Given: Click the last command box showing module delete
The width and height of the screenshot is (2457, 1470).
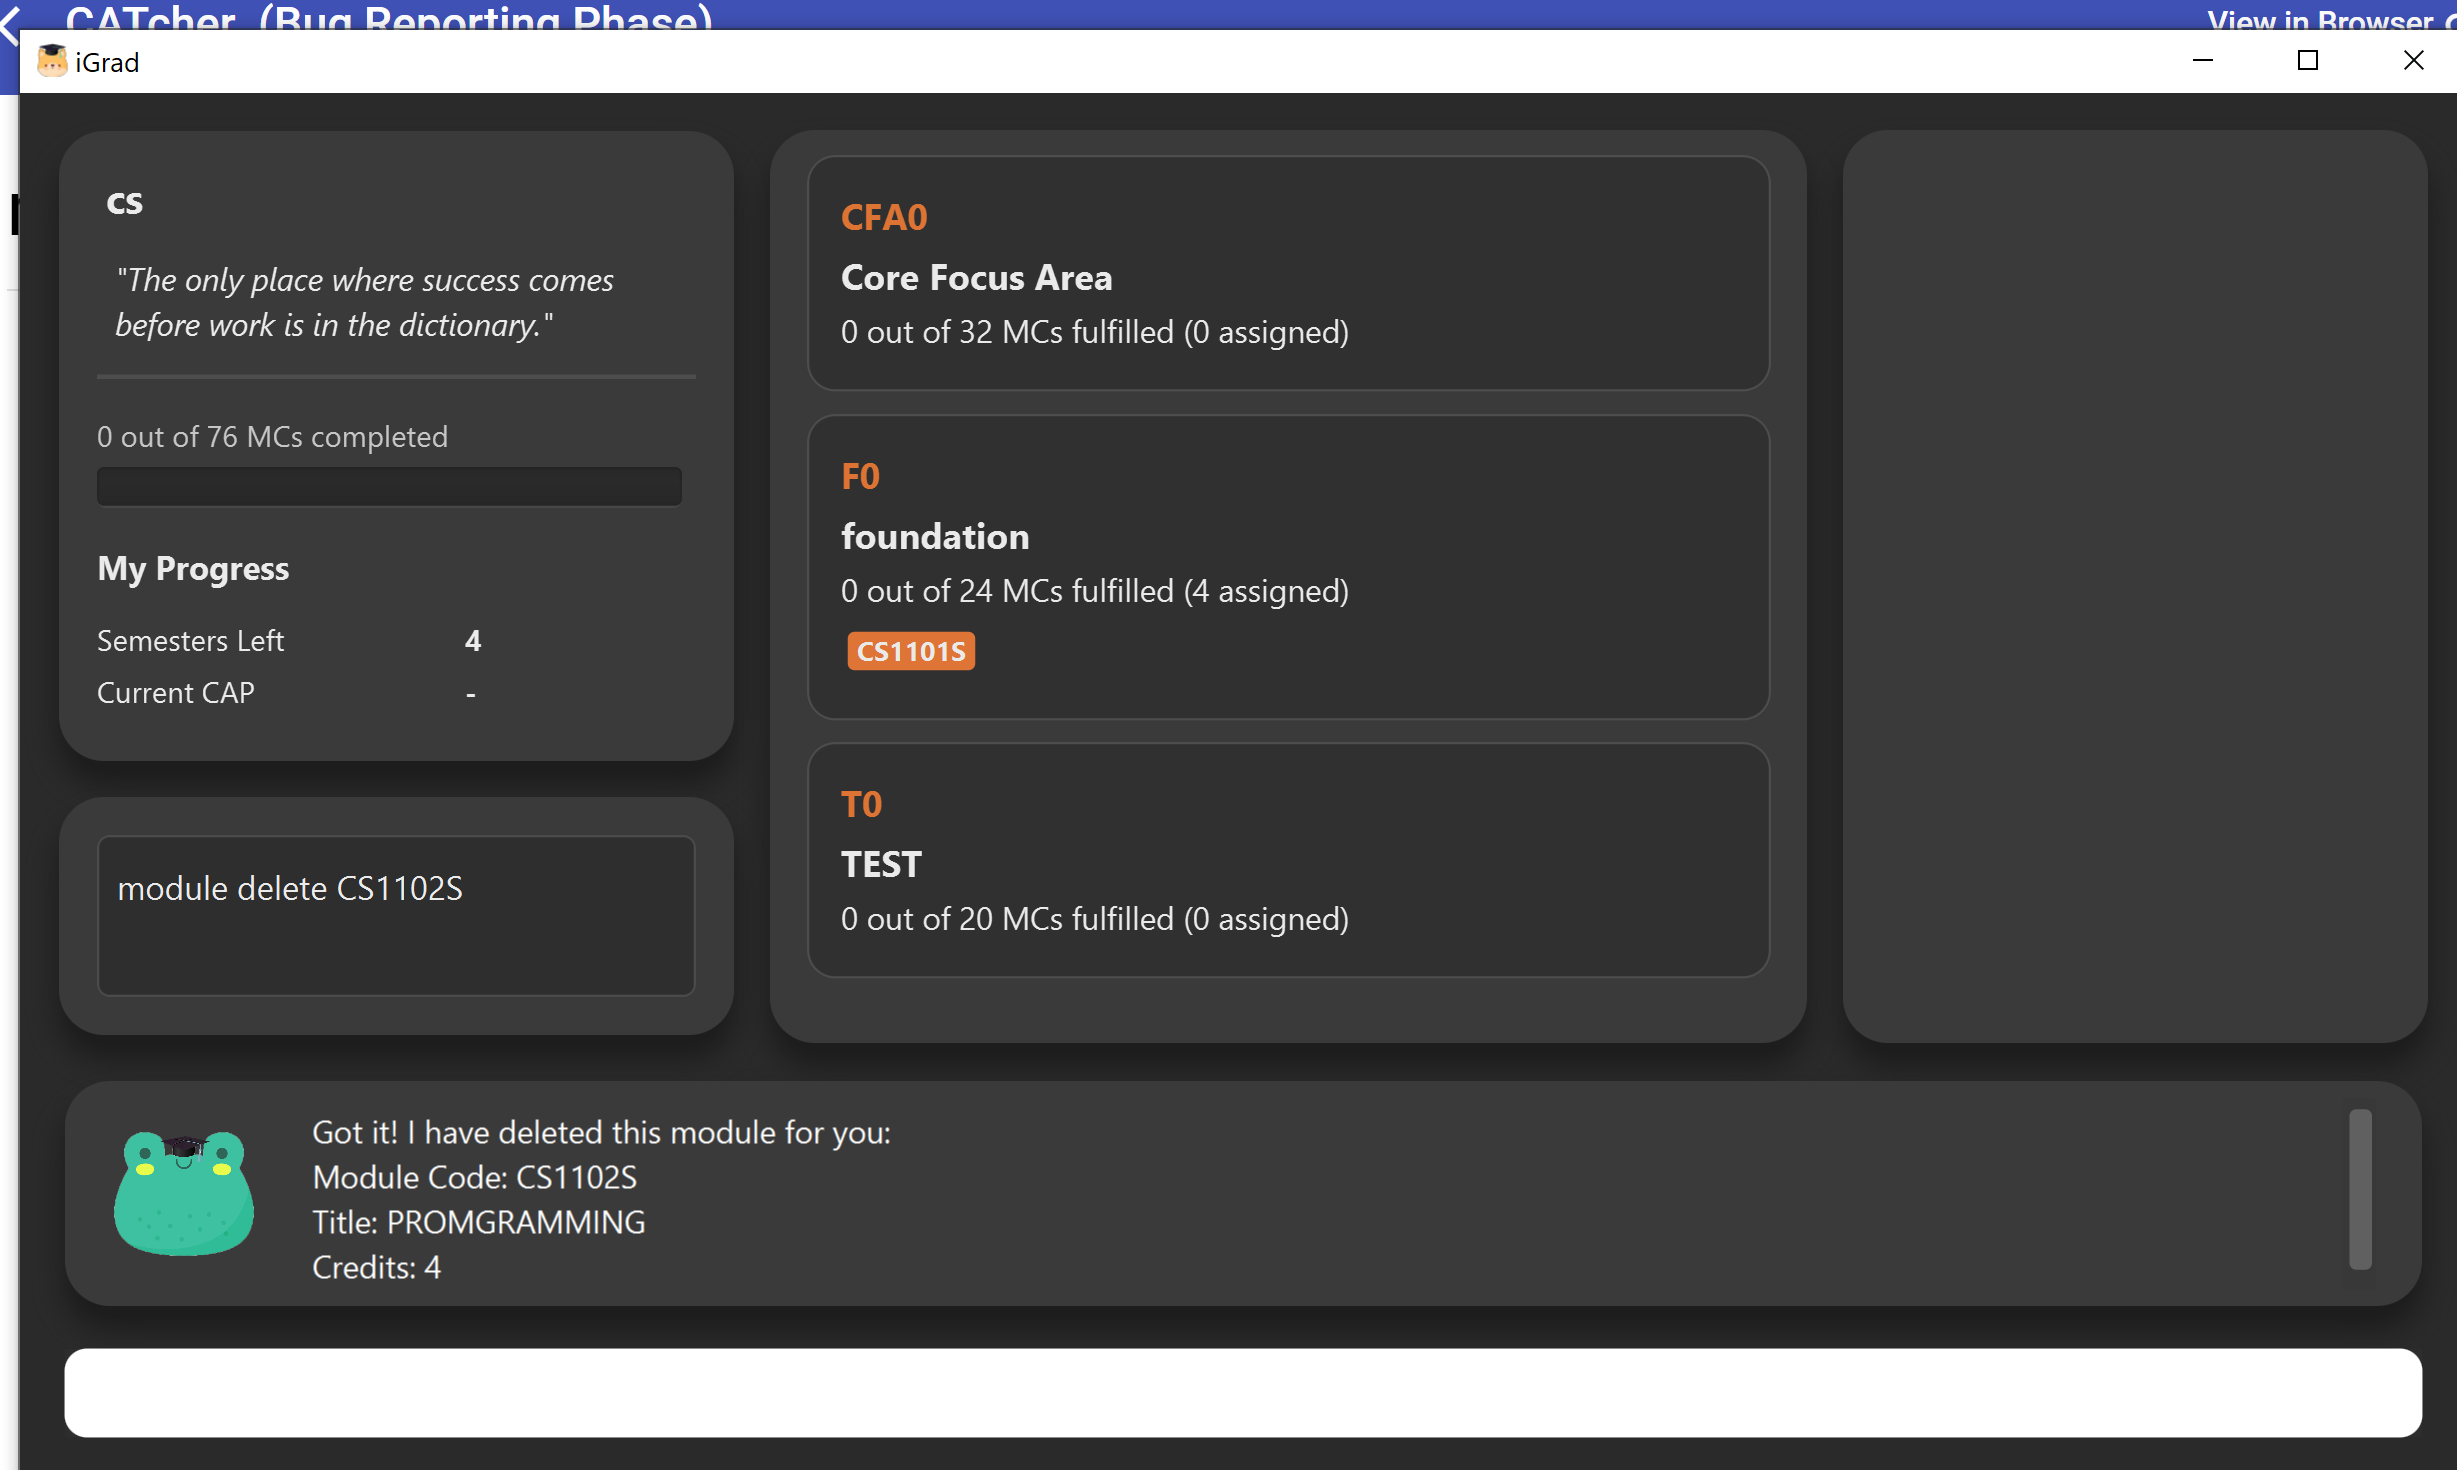Looking at the screenshot, I should tap(396, 915).
